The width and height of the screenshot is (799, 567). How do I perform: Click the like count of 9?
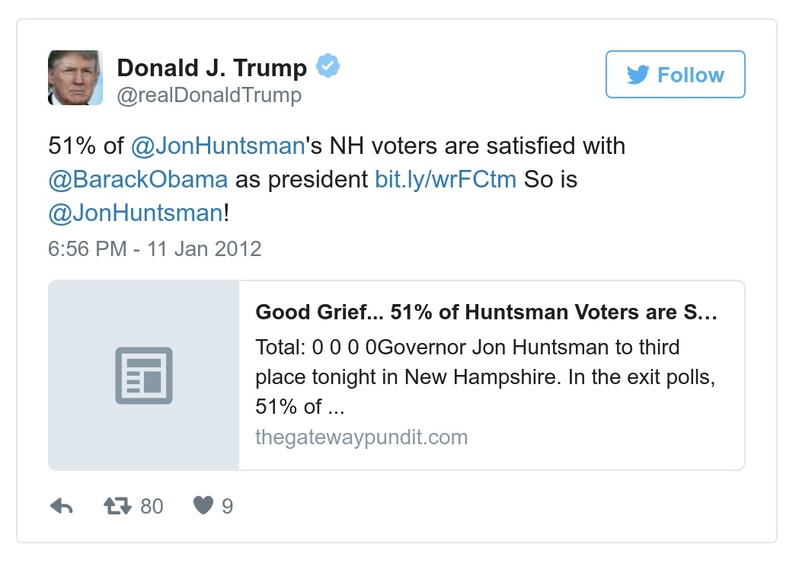pos(227,506)
